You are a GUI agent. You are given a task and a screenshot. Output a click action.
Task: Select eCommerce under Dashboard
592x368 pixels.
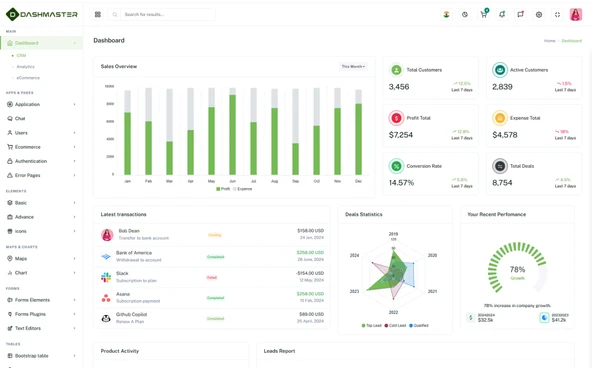click(28, 78)
